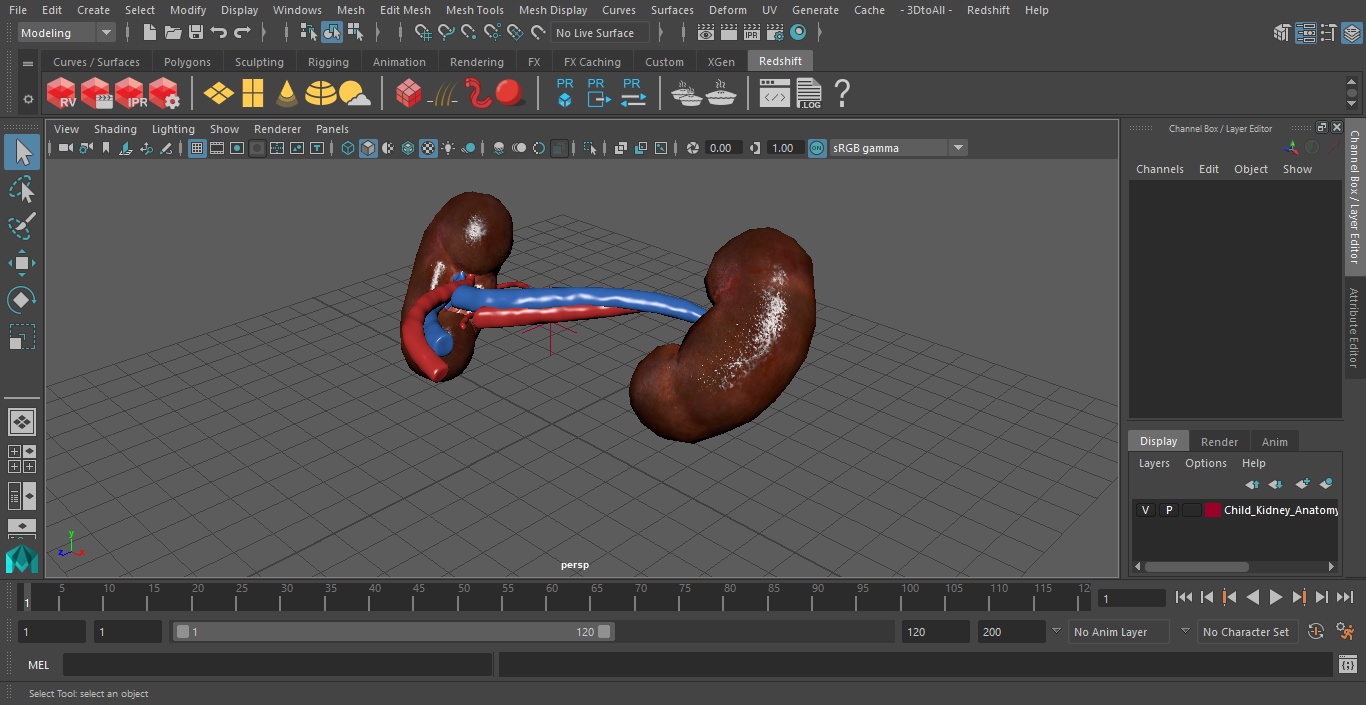The image size is (1366, 705).
Task: Go to end of playback range
Action: (1345, 597)
